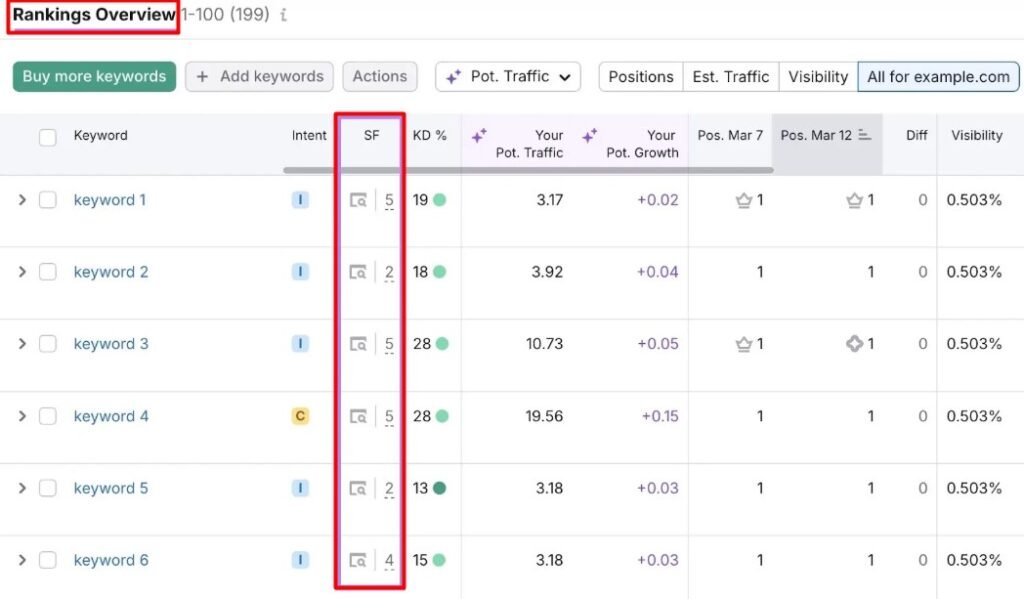The height and width of the screenshot is (599, 1024).
Task: Open SERP features icon for keyword 6
Action: coord(358,560)
